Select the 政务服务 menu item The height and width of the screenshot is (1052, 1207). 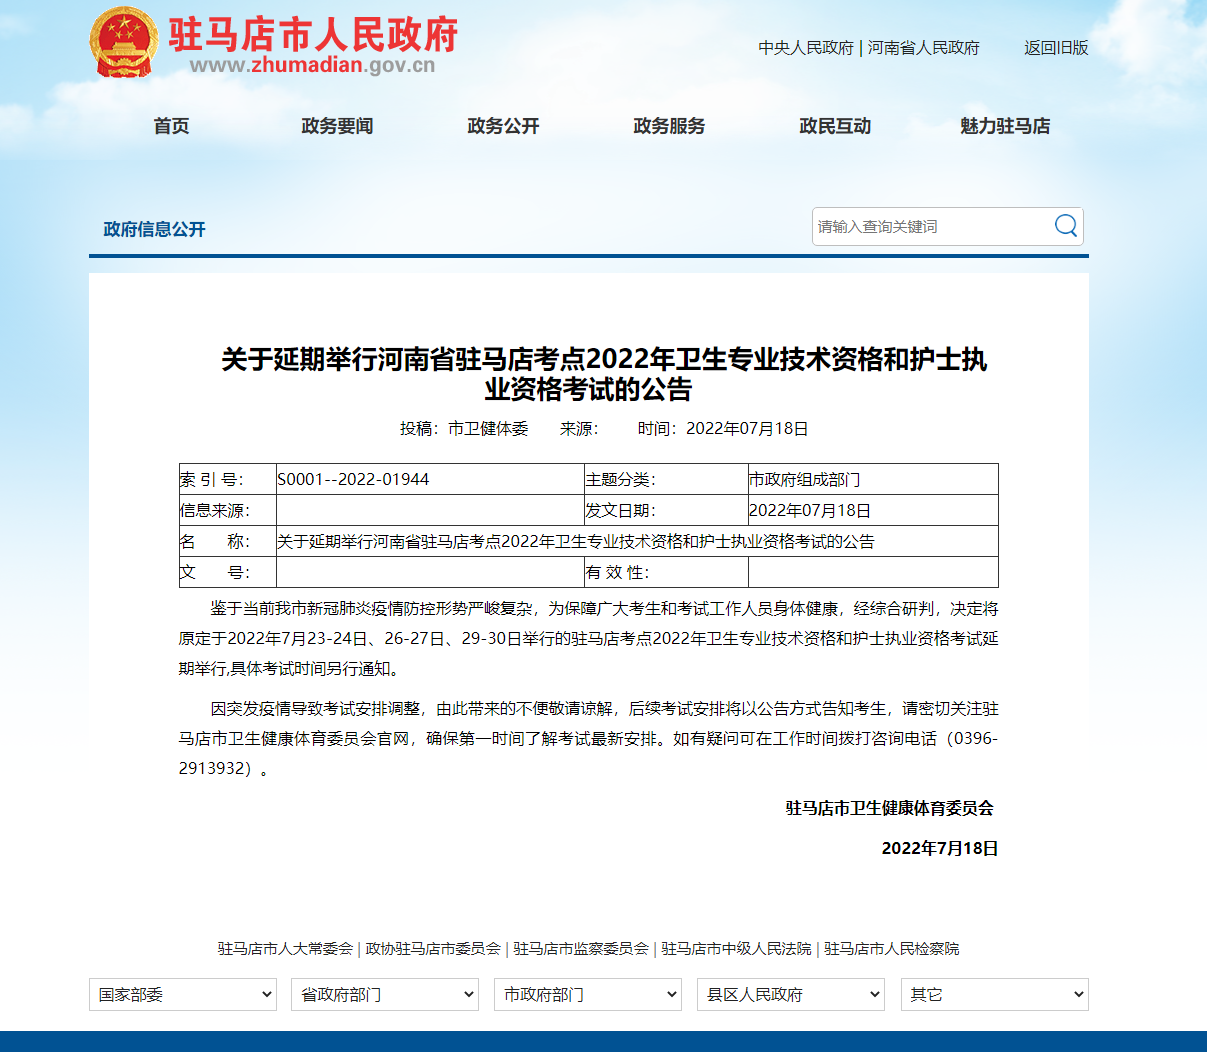tap(669, 126)
